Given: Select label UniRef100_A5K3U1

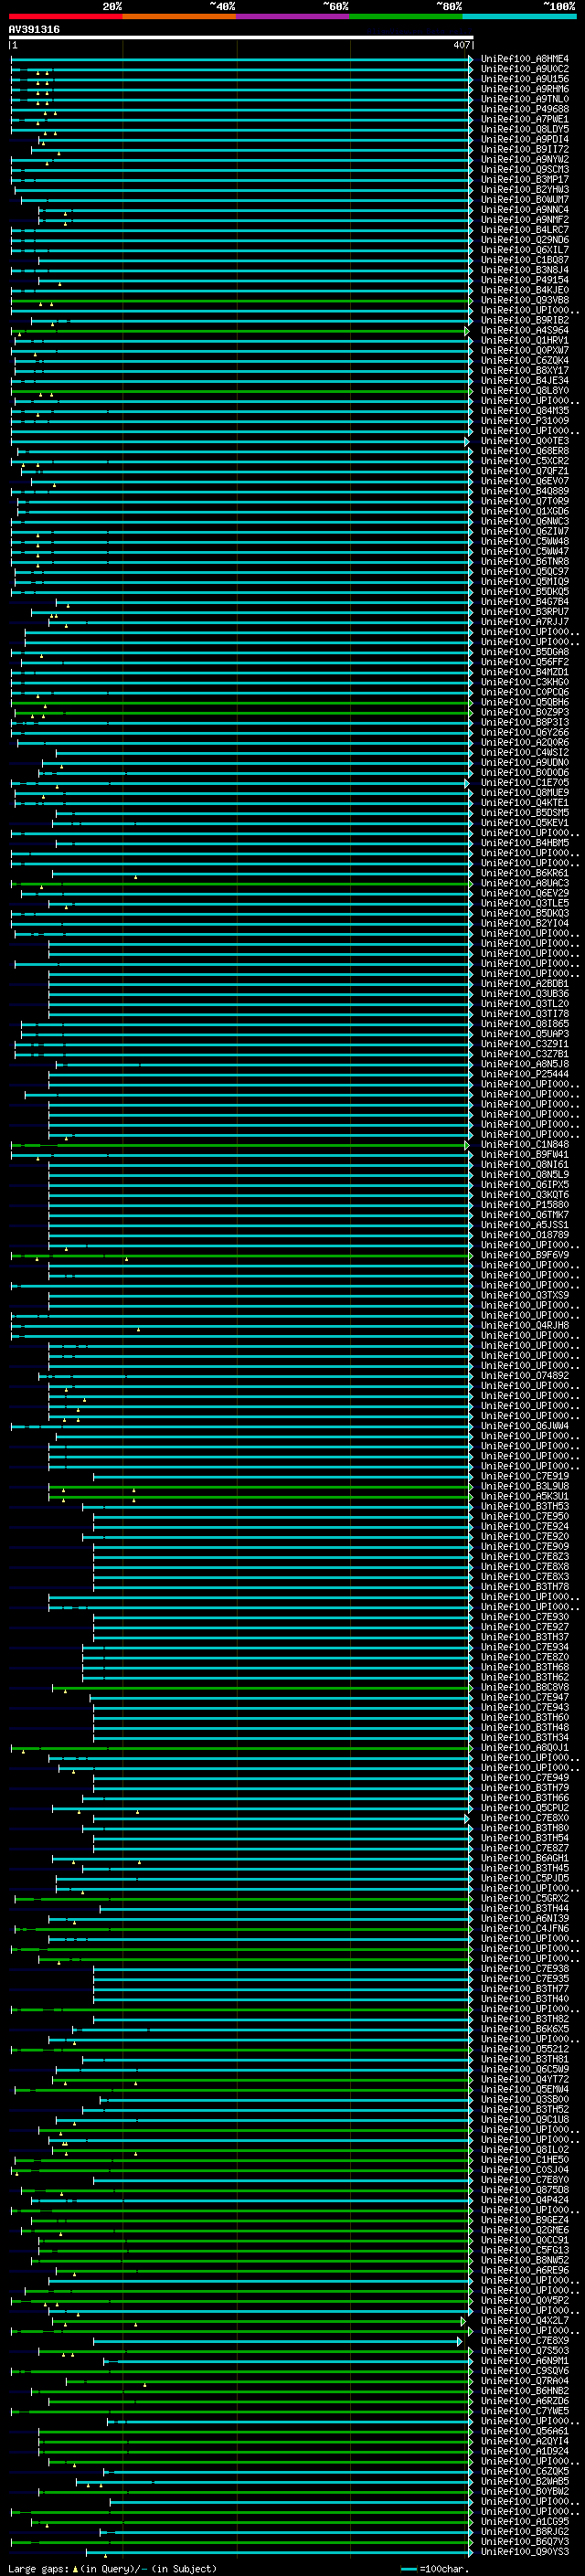Looking at the screenshot, I should coord(525,1496).
